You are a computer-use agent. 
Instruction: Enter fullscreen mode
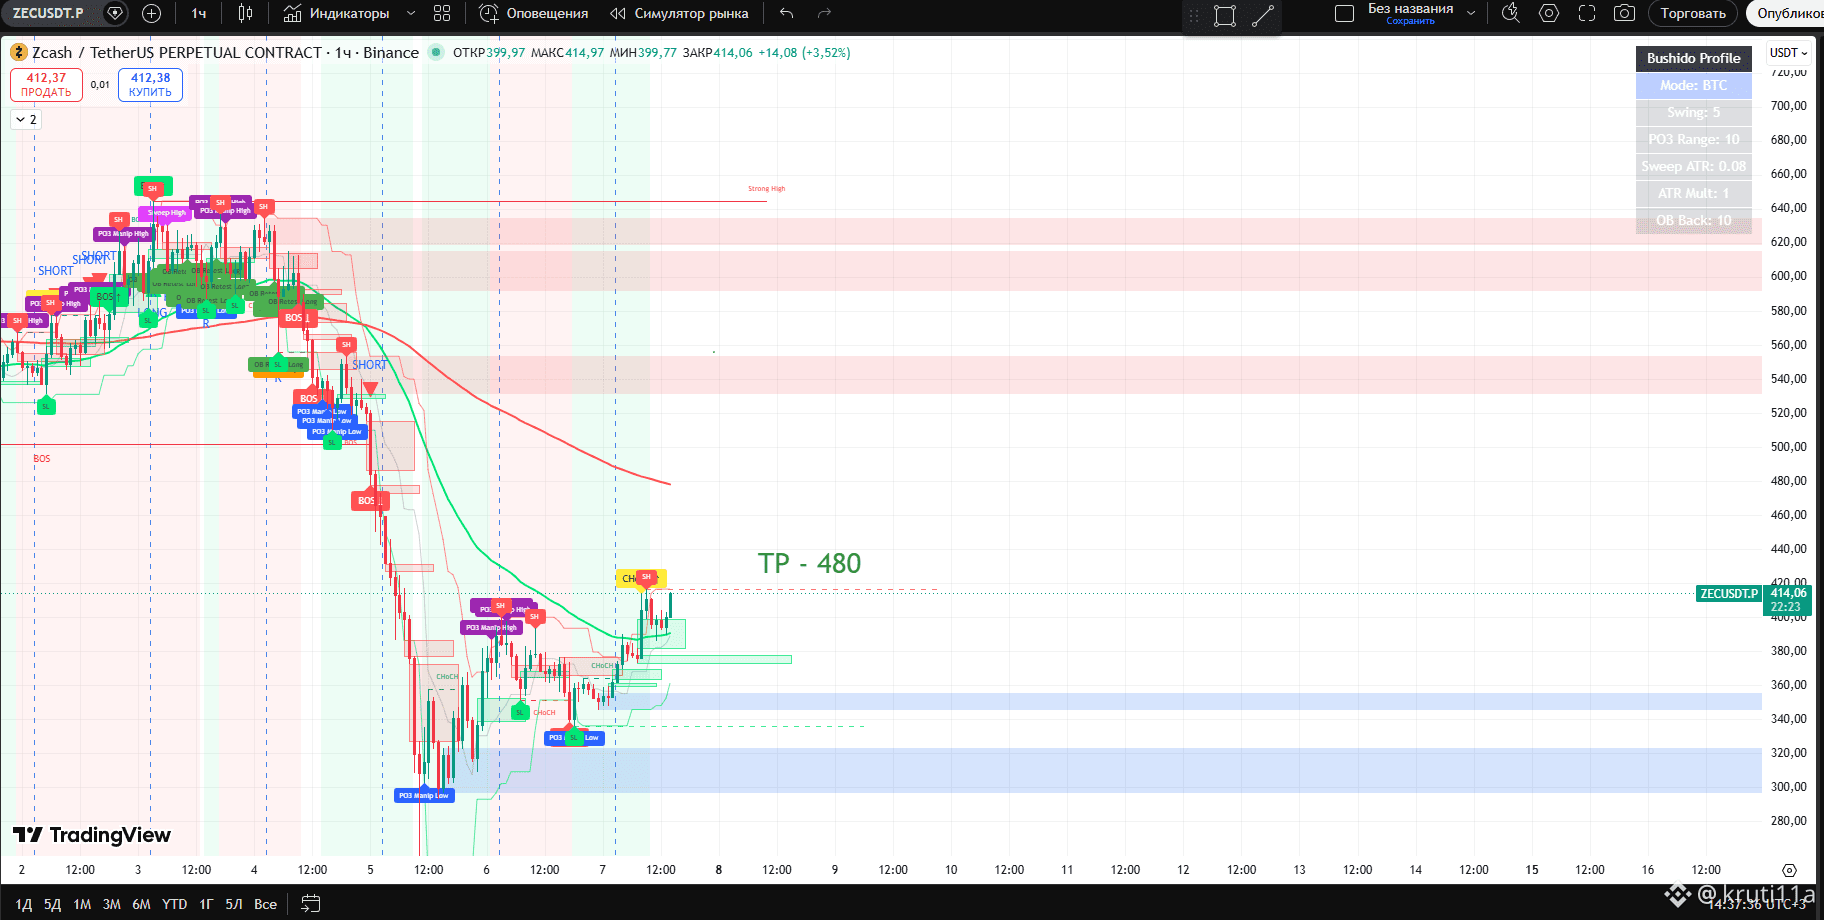coord(1587,13)
